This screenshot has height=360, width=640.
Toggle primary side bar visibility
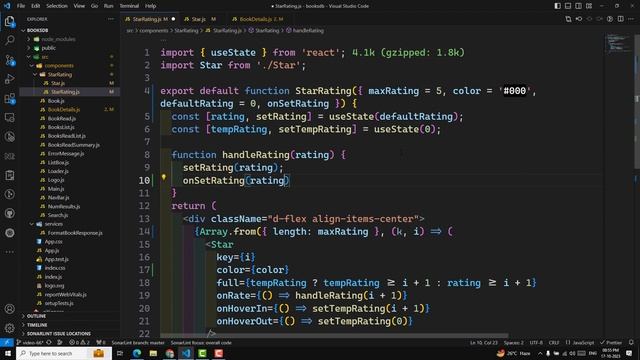[x=557, y=6]
